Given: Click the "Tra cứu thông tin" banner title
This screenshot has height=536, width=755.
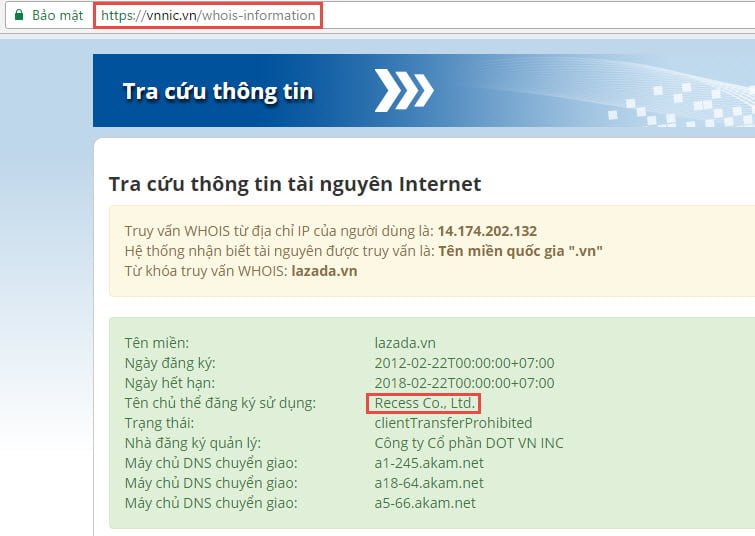Looking at the screenshot, I should point(217,92).
